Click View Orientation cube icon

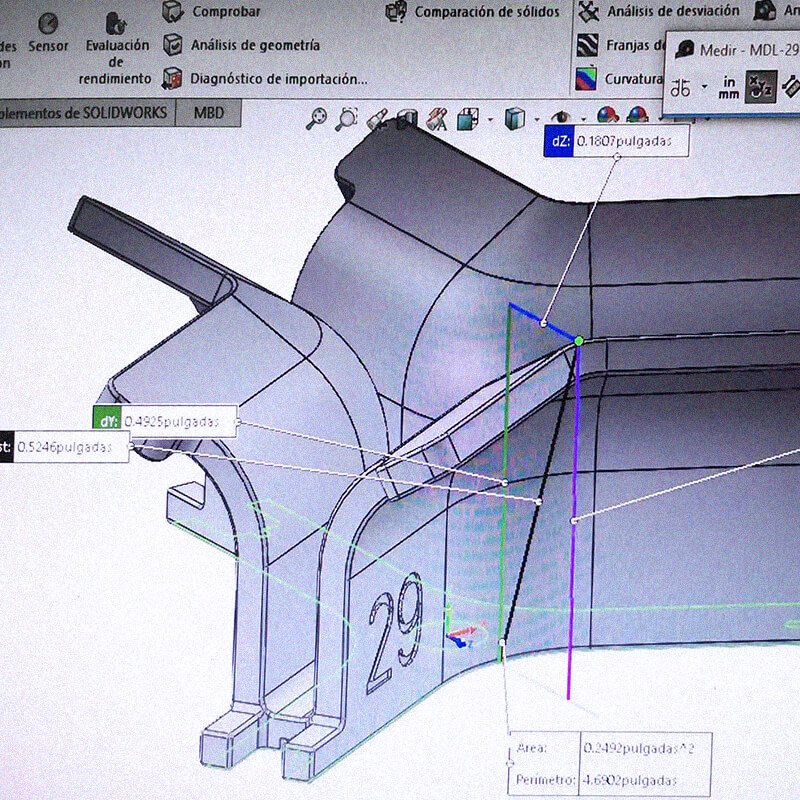tap(467, 119)
